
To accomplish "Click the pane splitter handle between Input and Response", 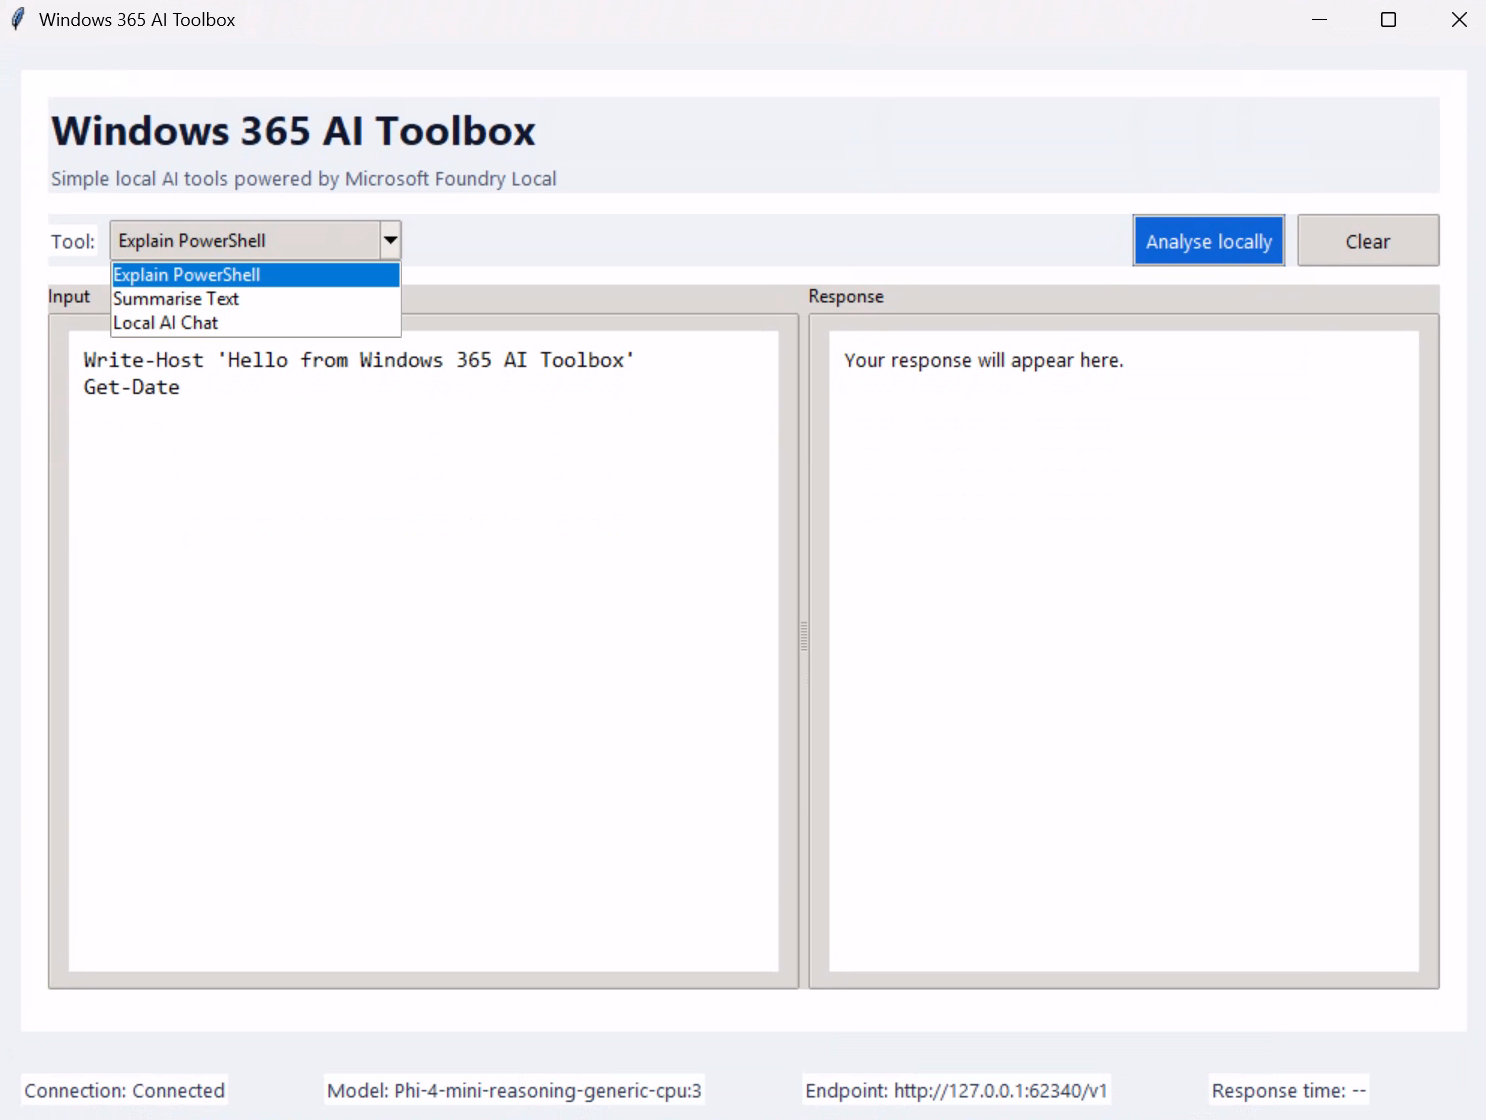I will 804,636.
